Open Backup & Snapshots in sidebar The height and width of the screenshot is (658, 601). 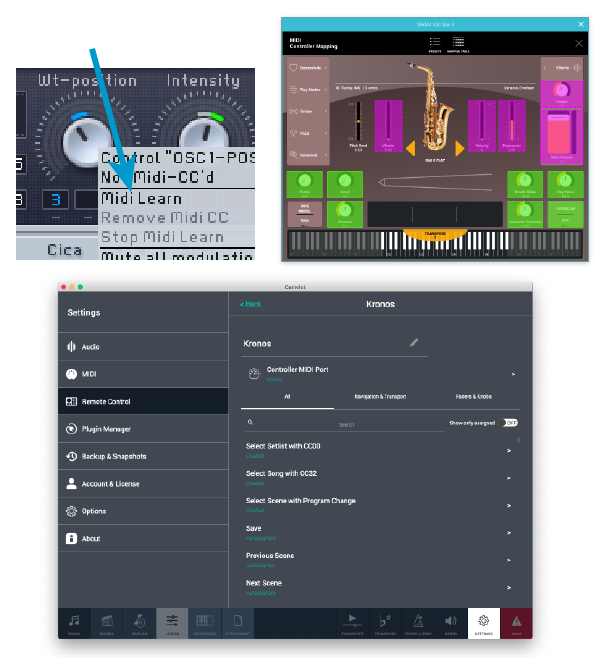click(143, 456)
